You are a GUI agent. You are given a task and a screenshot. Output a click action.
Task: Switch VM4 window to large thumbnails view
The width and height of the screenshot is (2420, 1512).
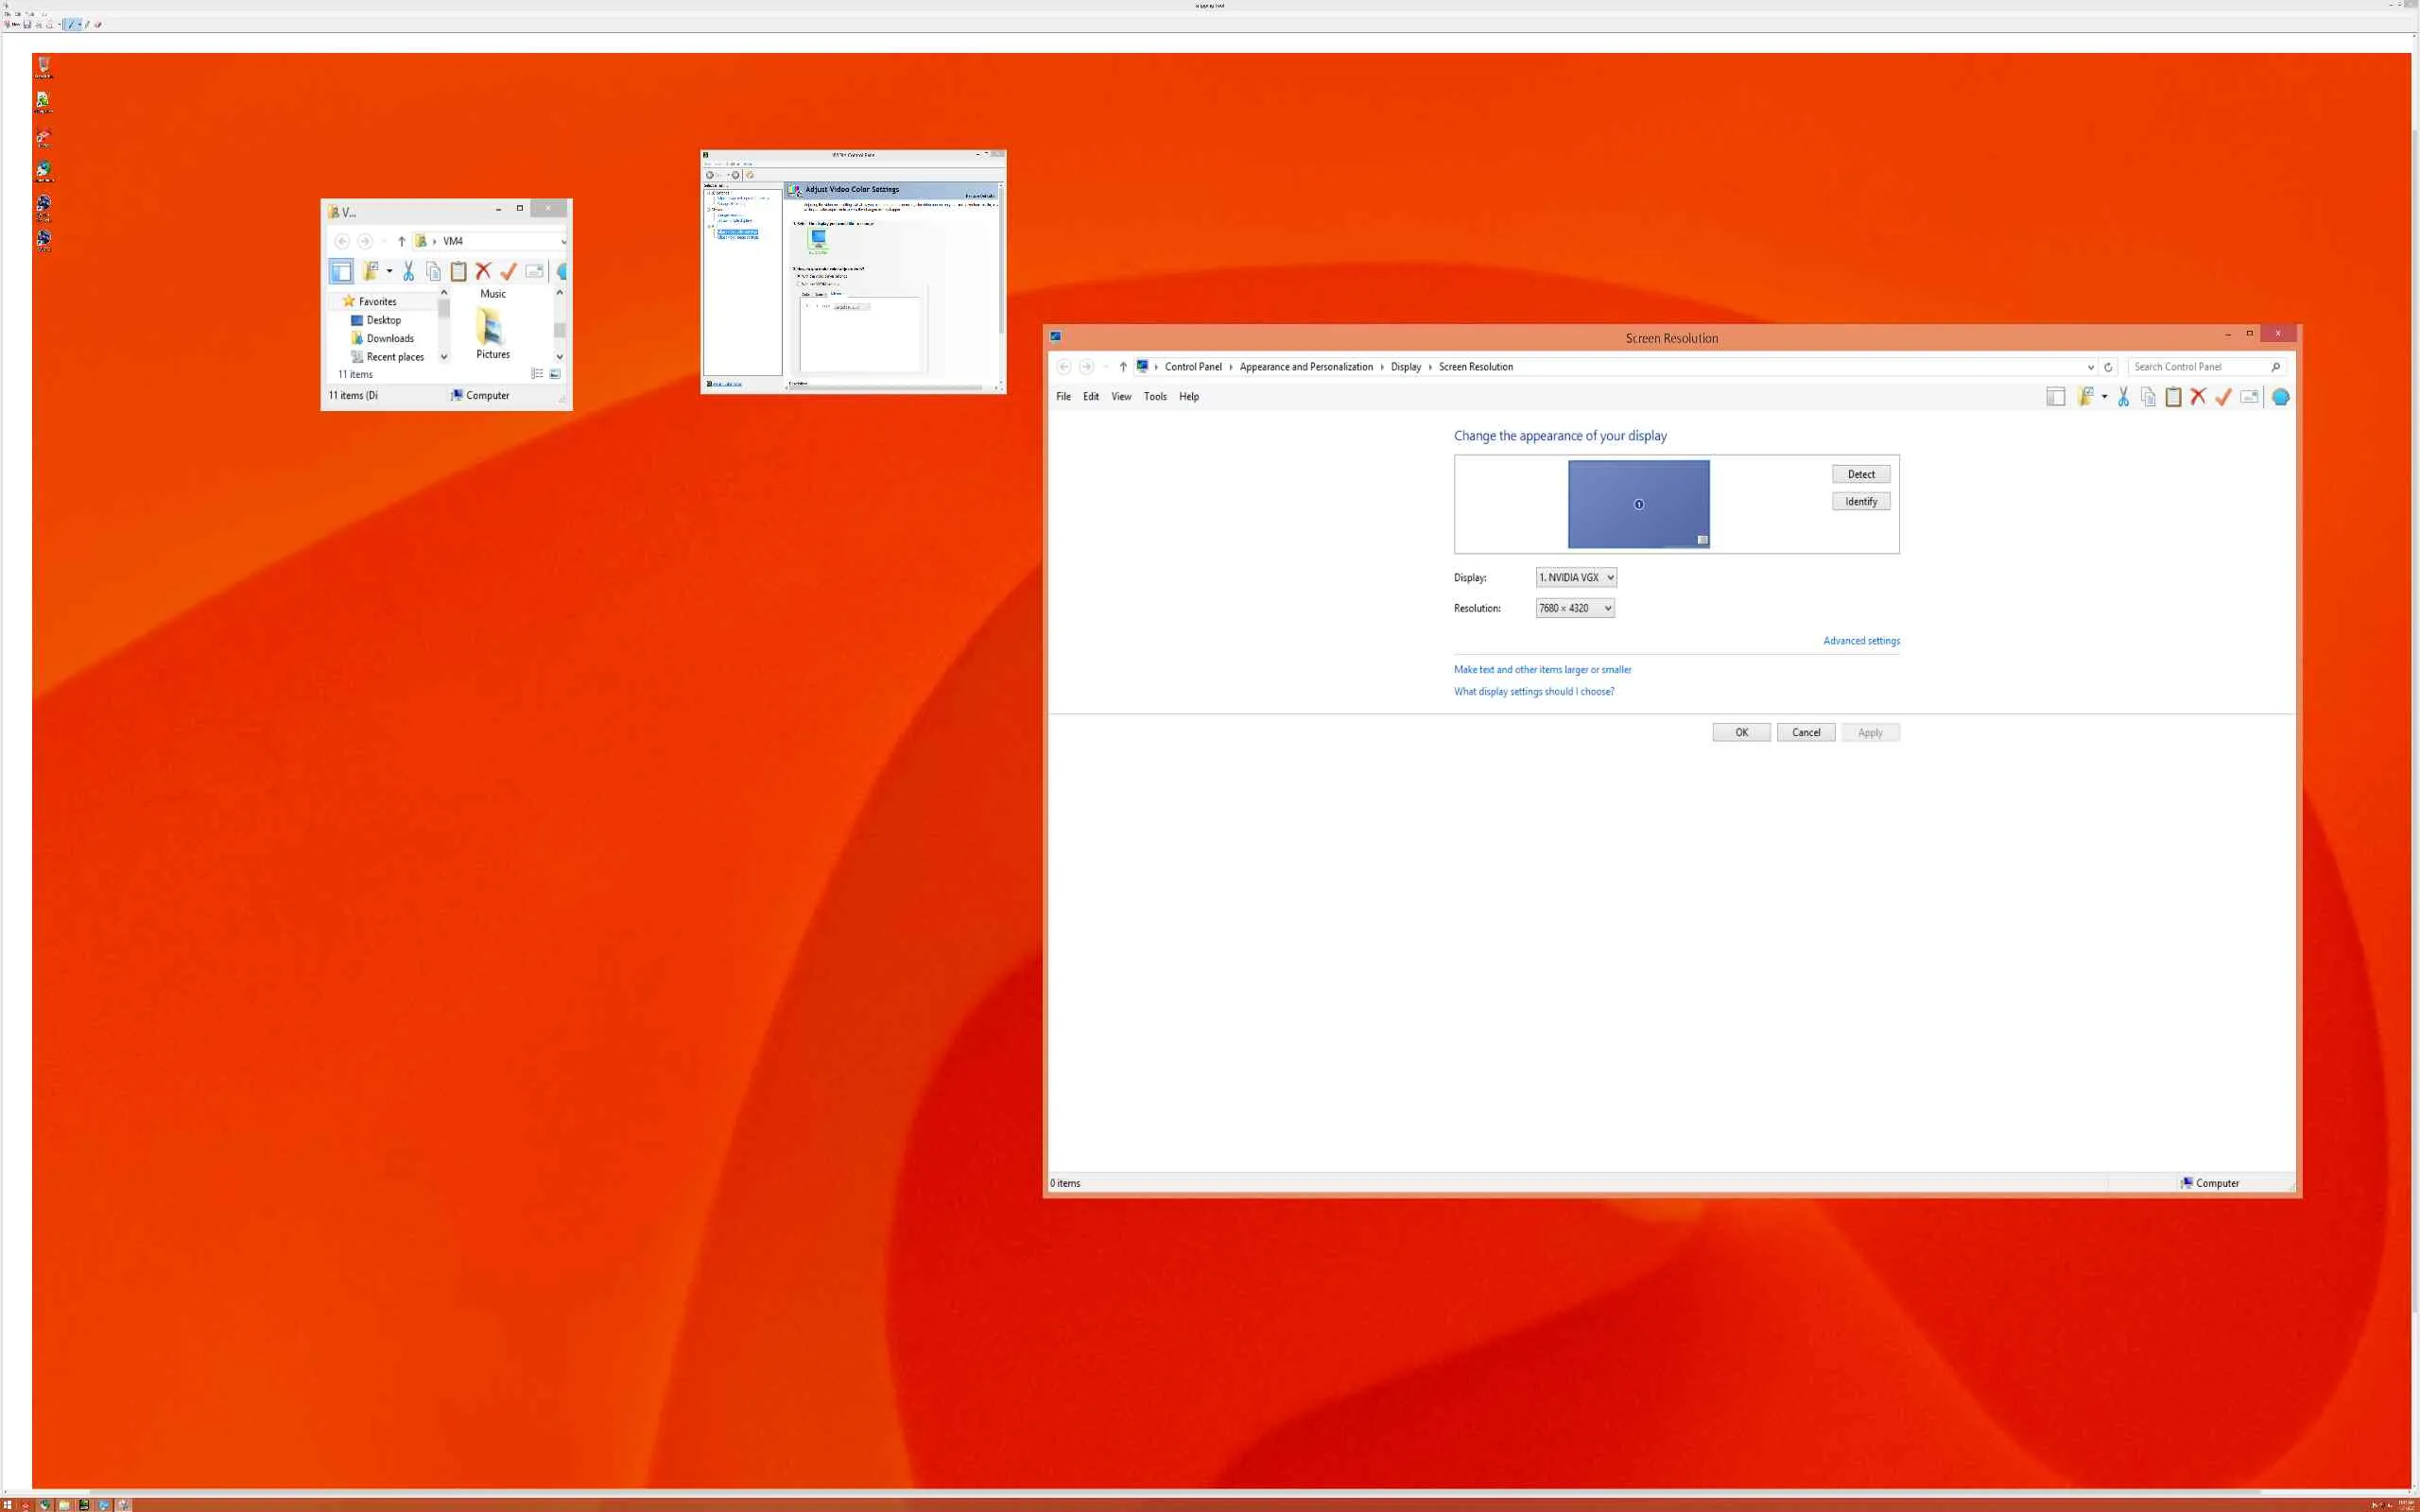555,374
